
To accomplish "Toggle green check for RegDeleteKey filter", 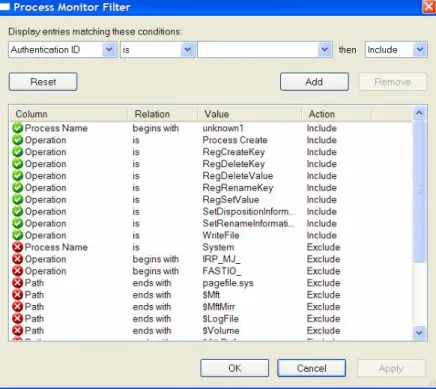I will 17,164.
